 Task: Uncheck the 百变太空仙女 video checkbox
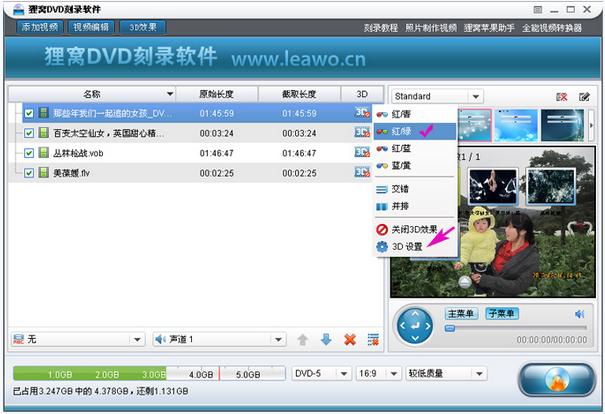coord(29,133)
